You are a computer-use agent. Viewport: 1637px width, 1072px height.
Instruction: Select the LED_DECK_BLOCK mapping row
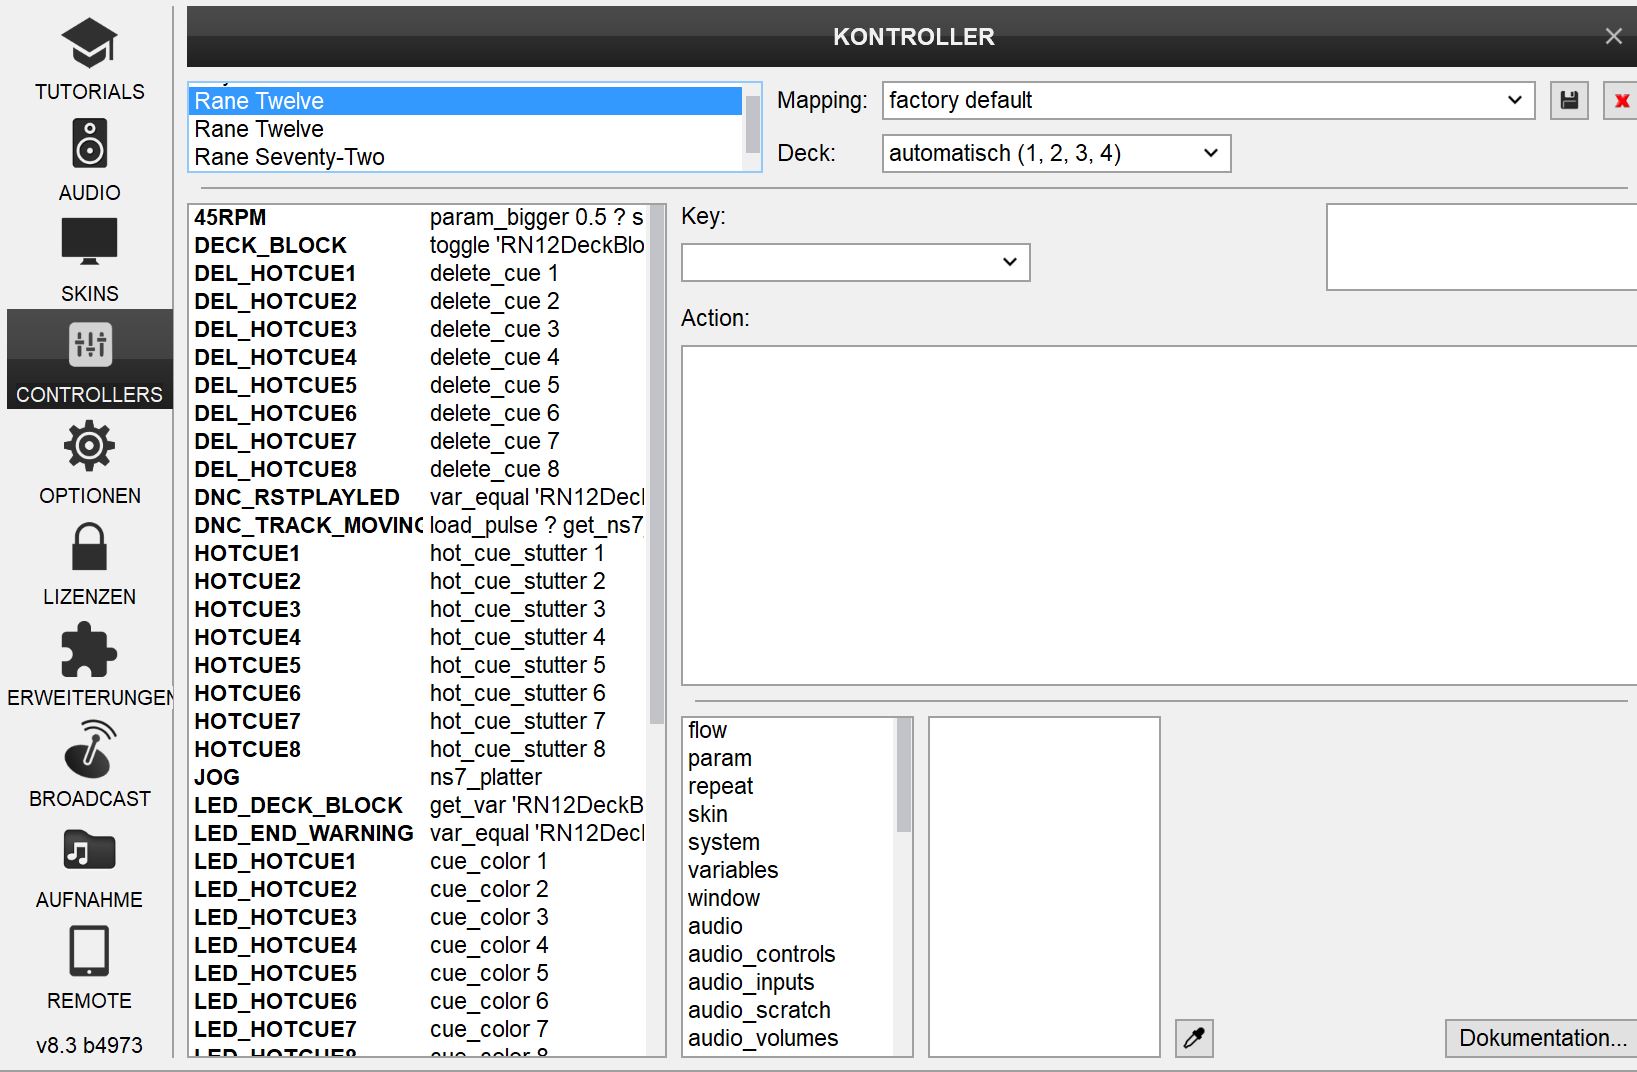[x=418, y=805]
